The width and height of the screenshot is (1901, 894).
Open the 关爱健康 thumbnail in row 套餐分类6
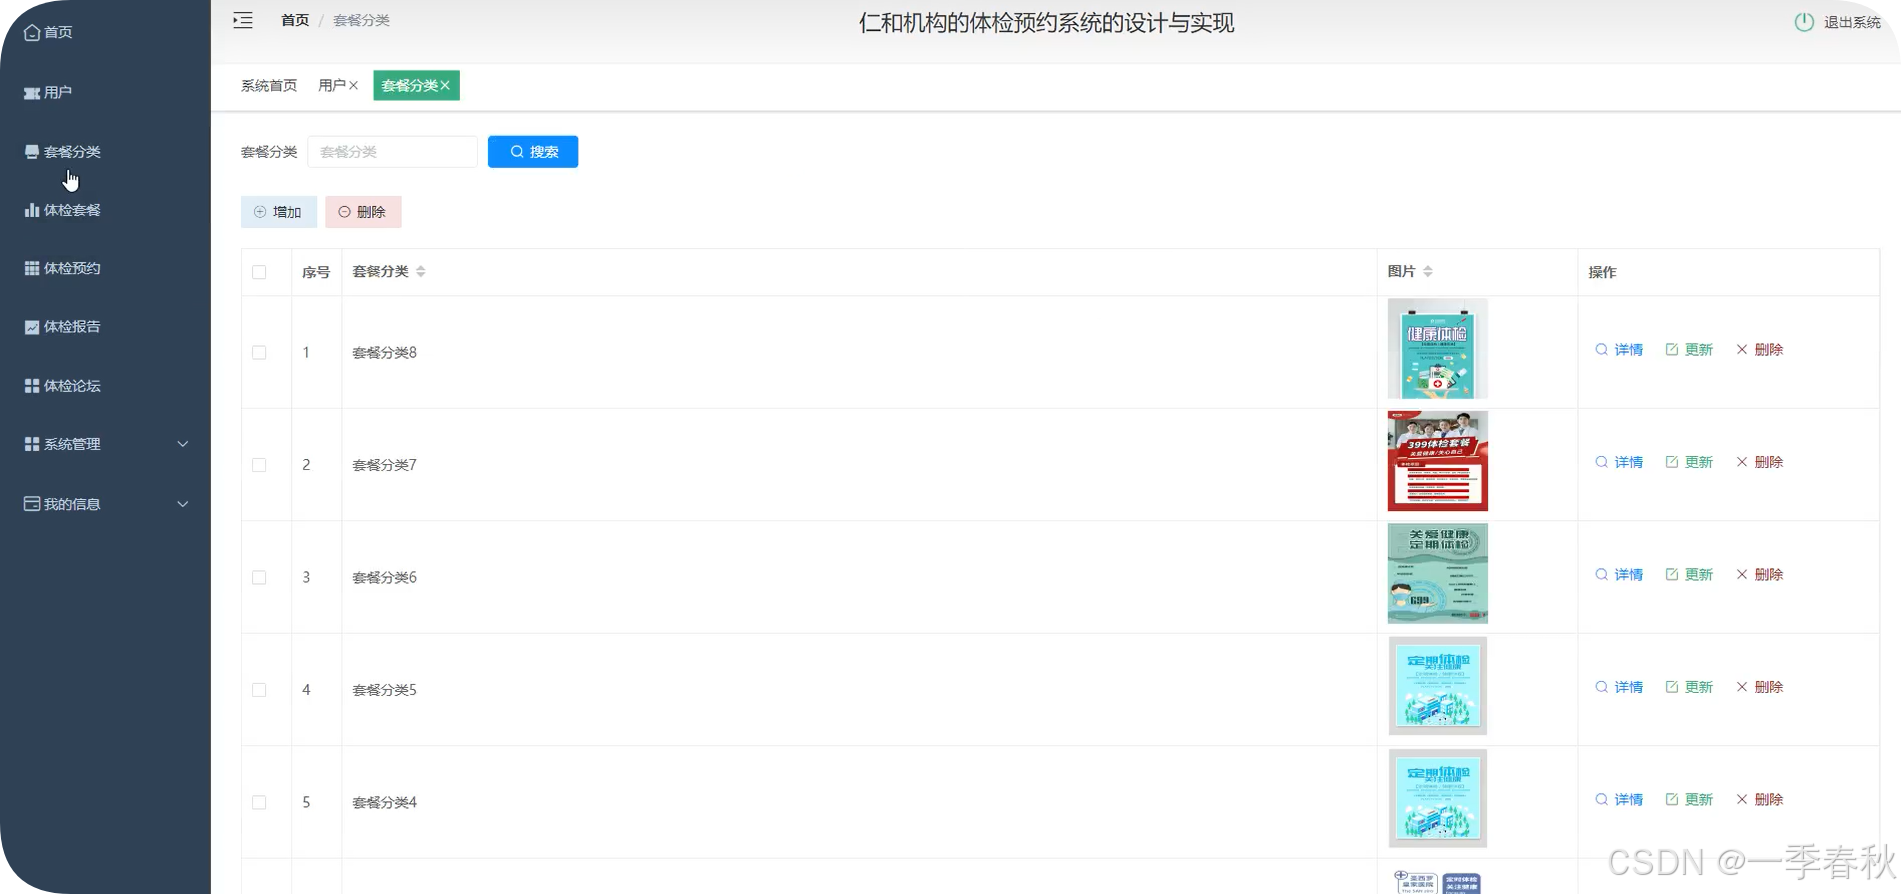tap(1438, 574)
